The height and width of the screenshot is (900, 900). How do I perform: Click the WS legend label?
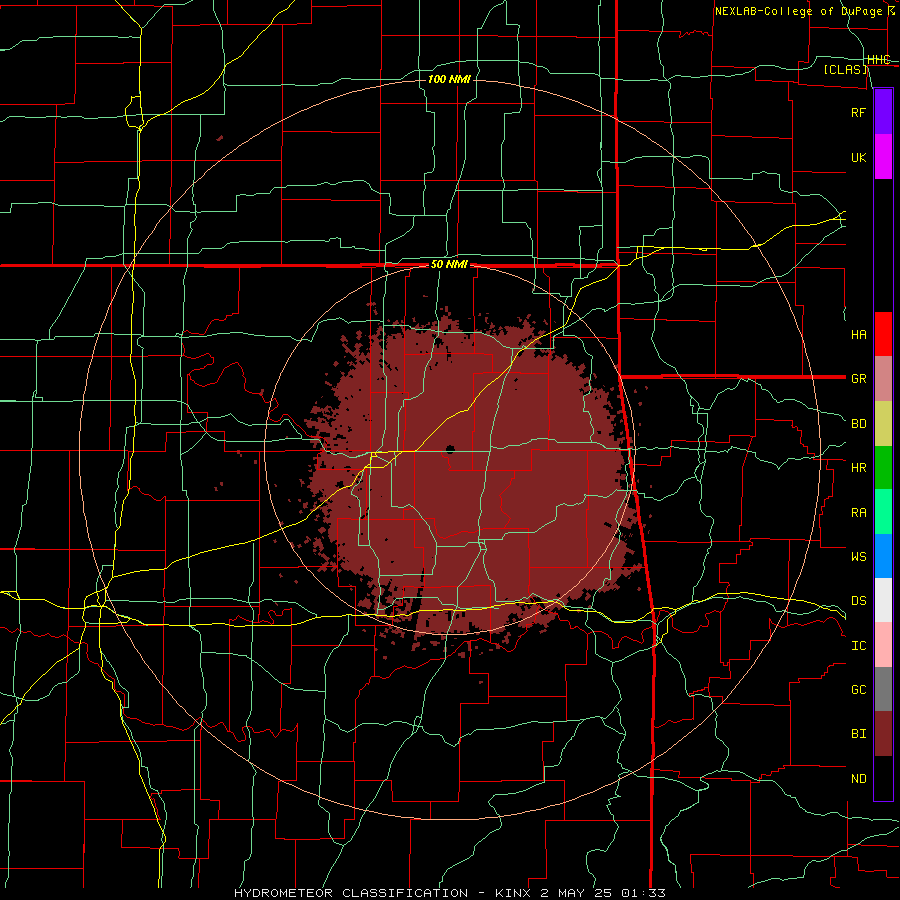[x=858, y=556]
